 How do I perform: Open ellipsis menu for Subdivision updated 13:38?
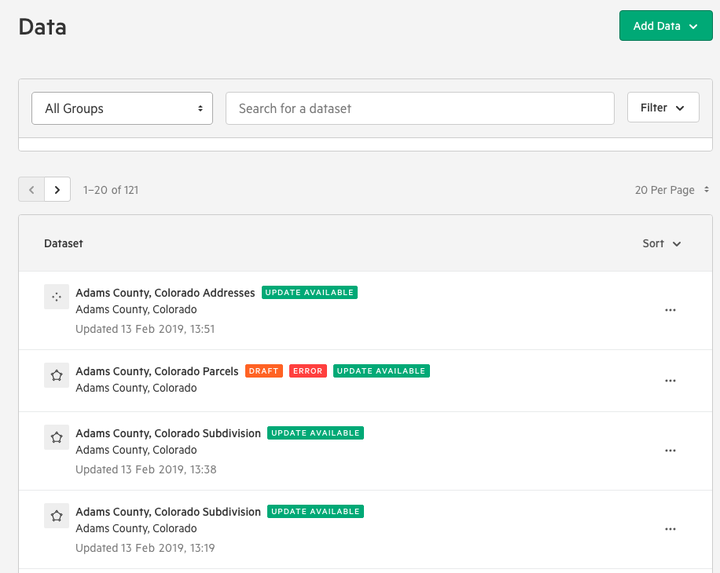coord(670,450)
